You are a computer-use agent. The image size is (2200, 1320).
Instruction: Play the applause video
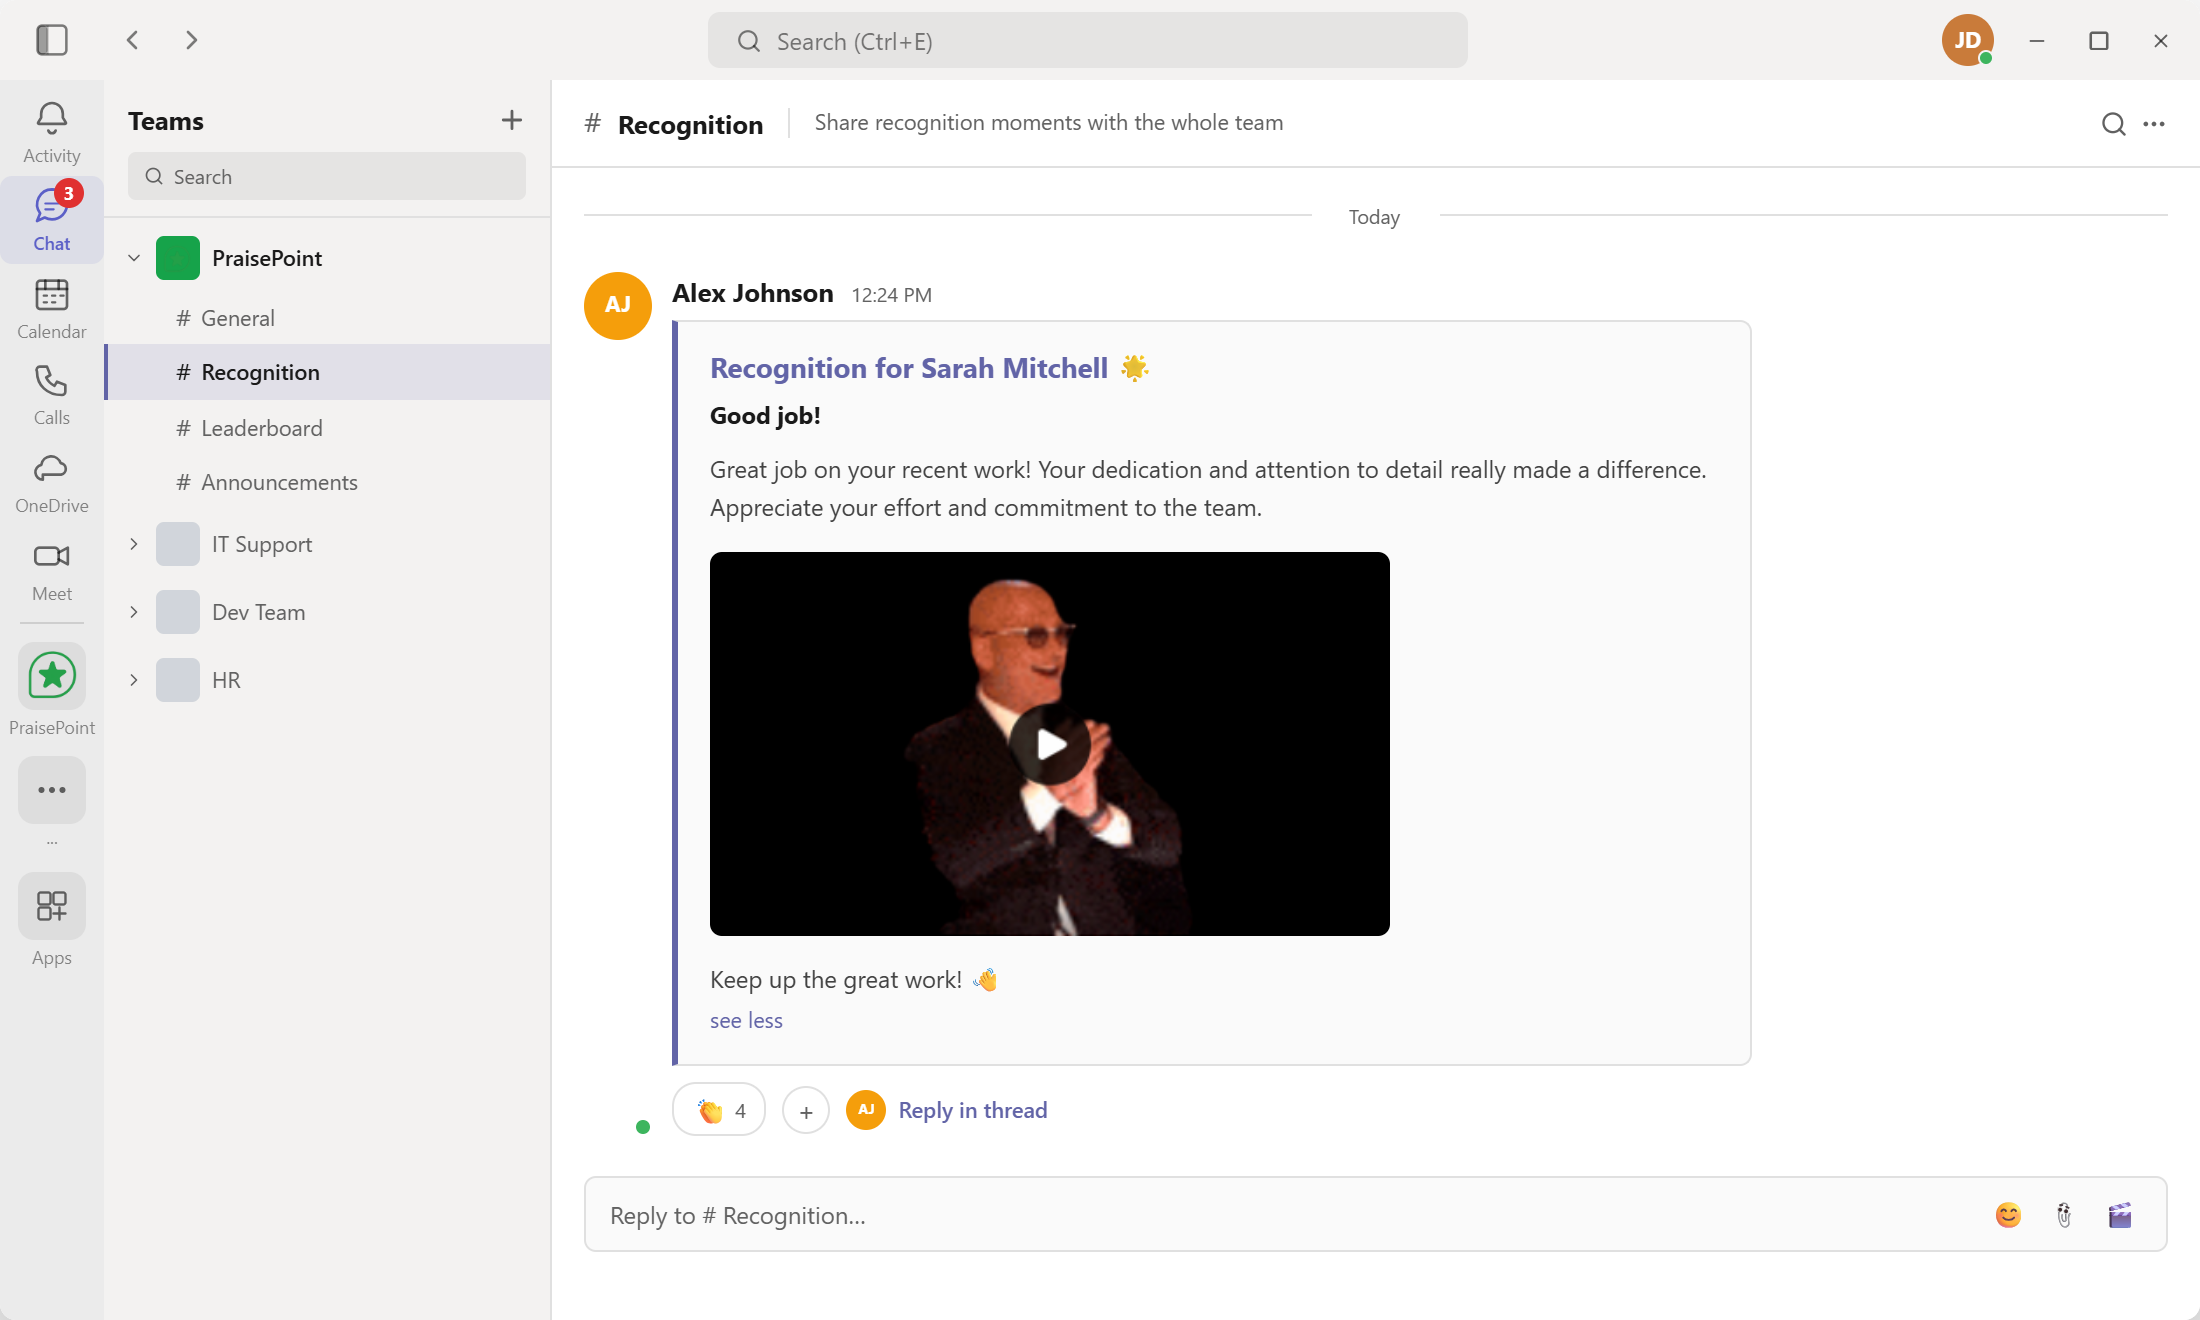[1050, 744]
